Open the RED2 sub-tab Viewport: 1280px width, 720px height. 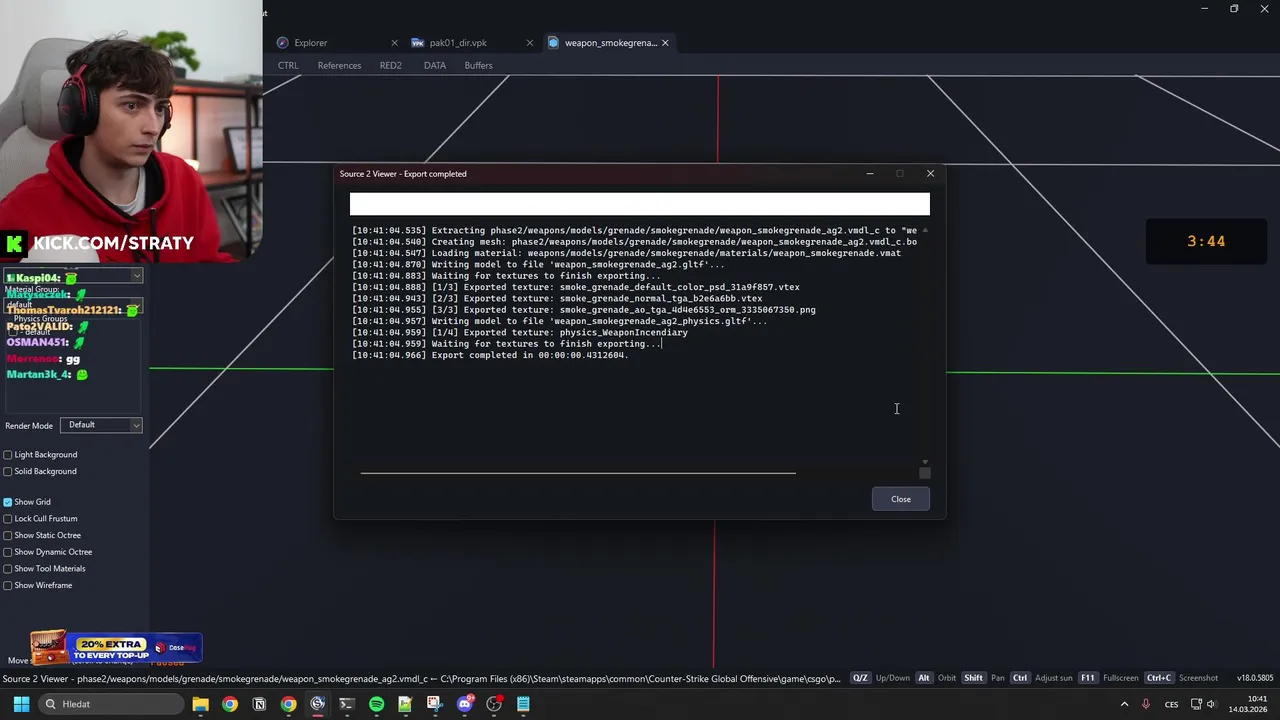390,65
